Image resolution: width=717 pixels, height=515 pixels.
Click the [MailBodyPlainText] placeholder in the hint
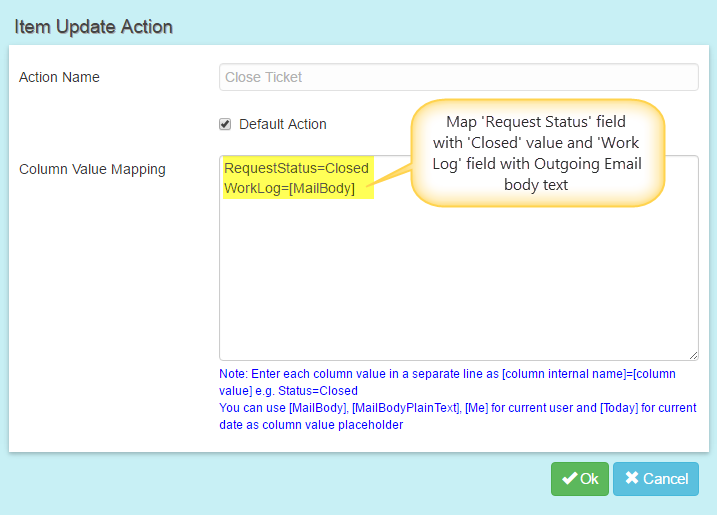(407, 408)
